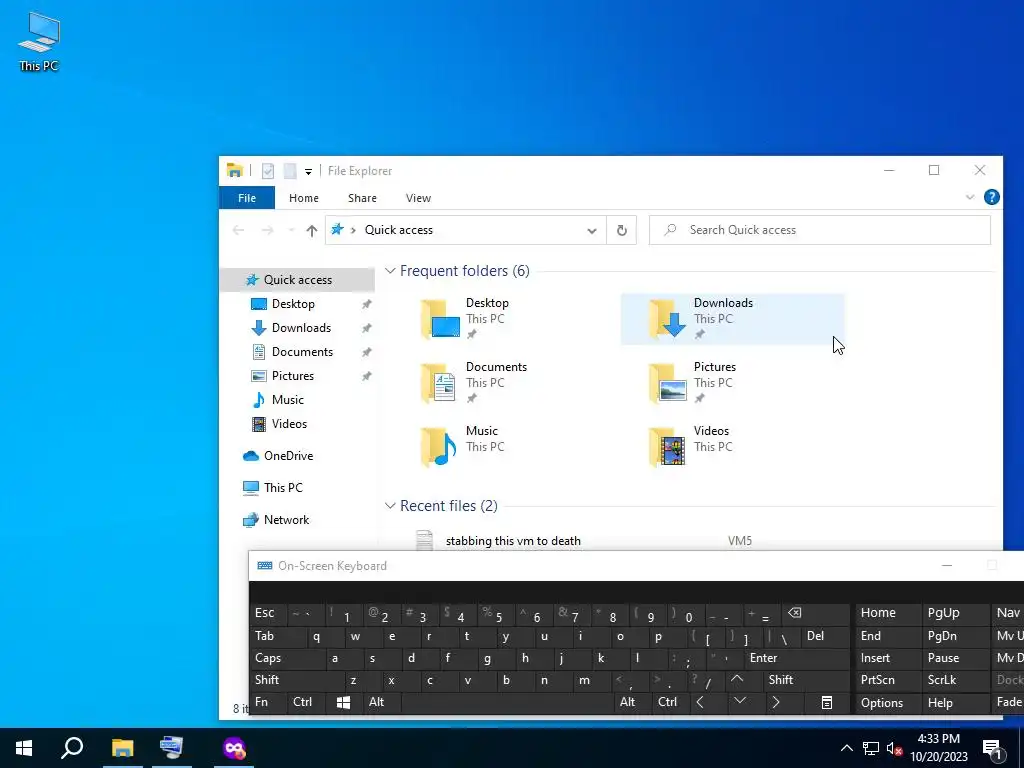Collapse the Frequent folders group

point(390,270)
